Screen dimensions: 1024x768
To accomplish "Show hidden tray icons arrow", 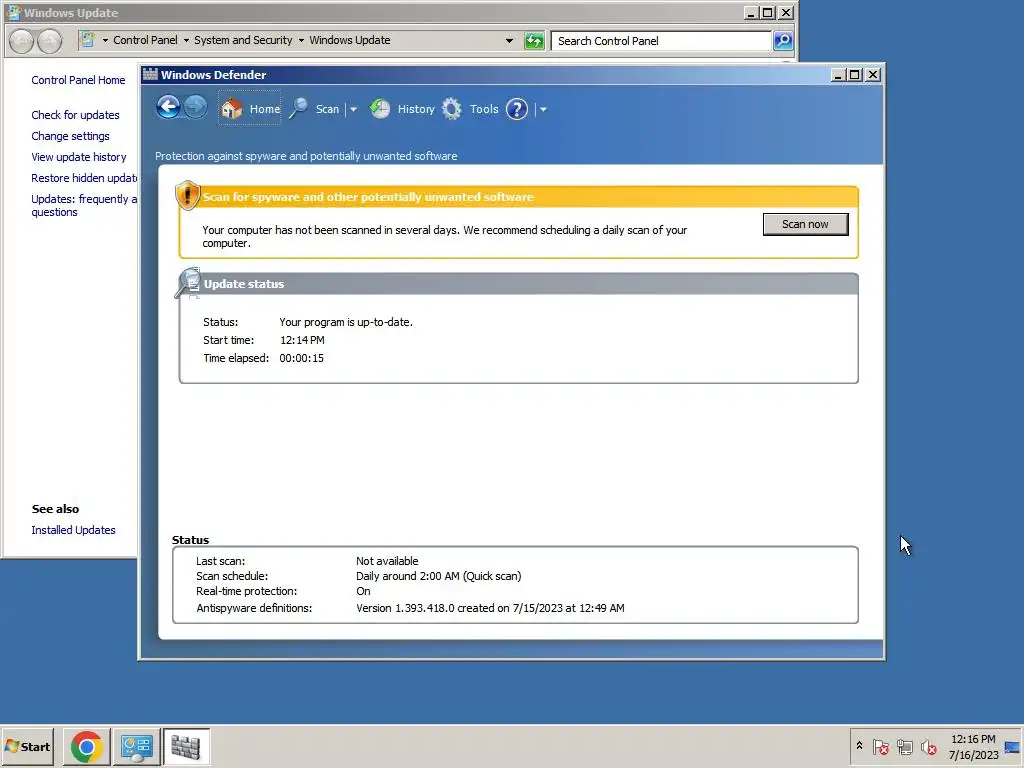I will pyautogui.click(x=859, y=745).
